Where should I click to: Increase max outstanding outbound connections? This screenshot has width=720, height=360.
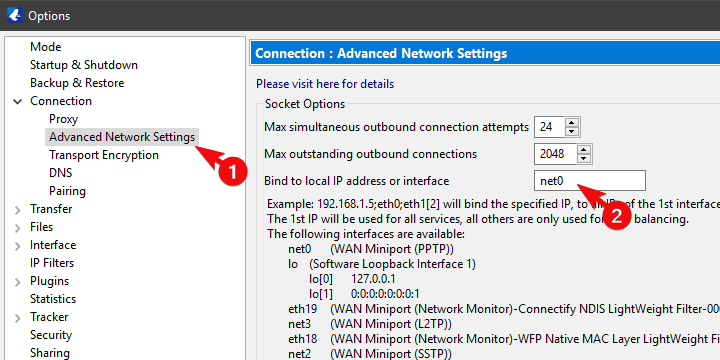point(583,149)
